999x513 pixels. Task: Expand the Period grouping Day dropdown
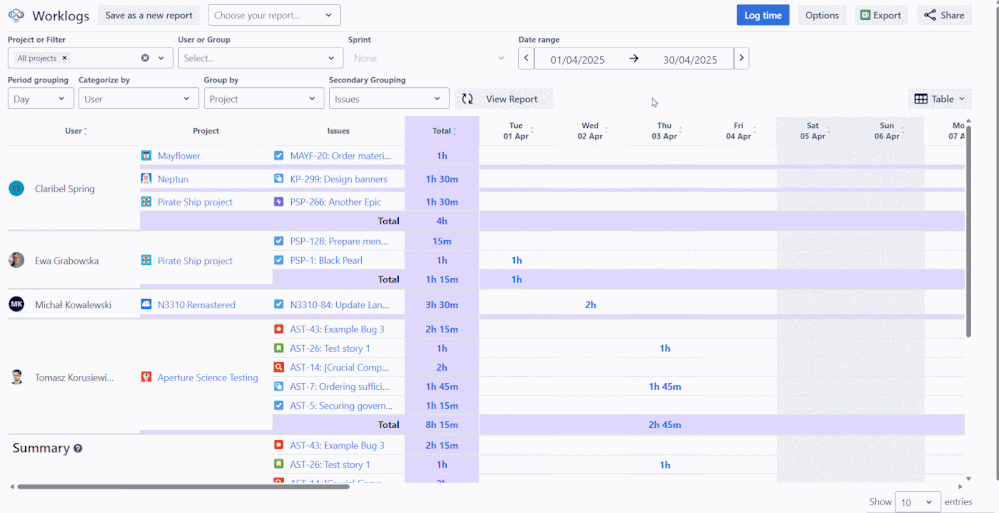point(40,99)
